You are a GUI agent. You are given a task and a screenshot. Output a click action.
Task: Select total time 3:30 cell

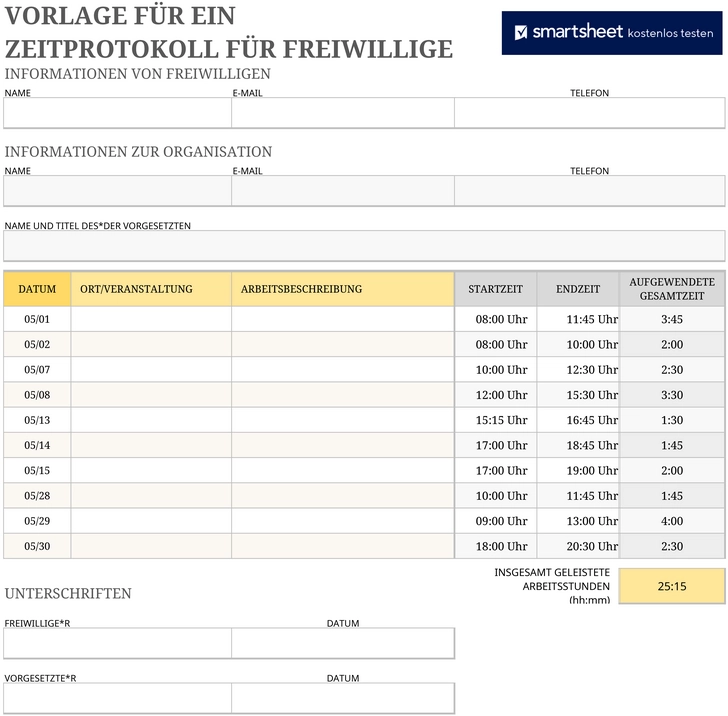672,395
